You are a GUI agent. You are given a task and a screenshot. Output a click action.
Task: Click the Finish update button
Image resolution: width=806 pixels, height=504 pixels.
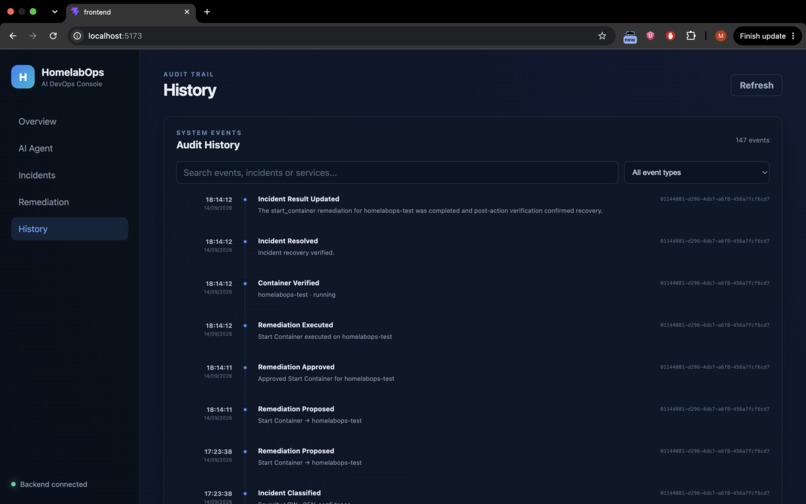coord(767,36)
